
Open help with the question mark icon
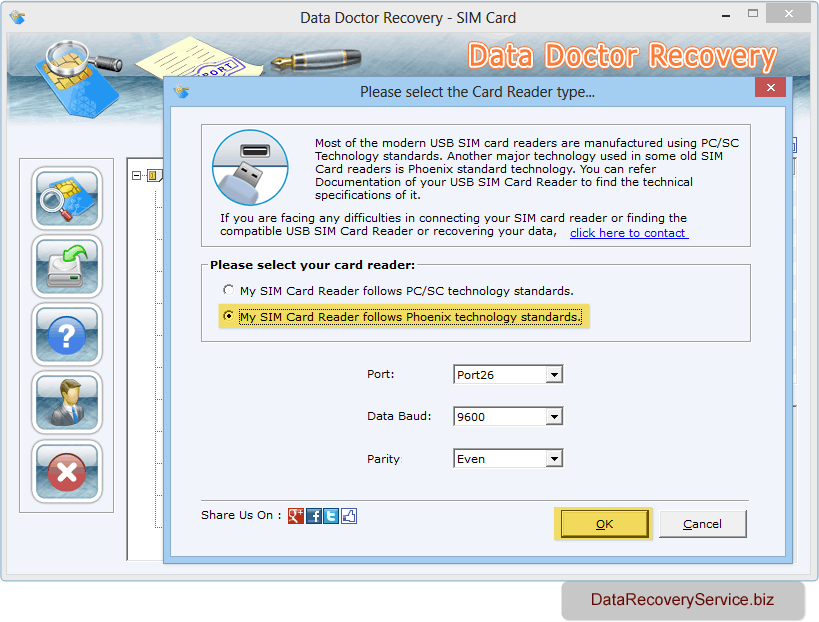[67, 335]
